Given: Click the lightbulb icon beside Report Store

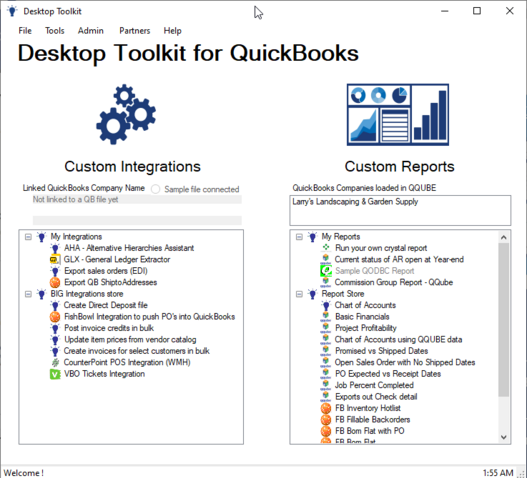Looking at the screenshot, I should pyautogui.click(x=313, y=294).
